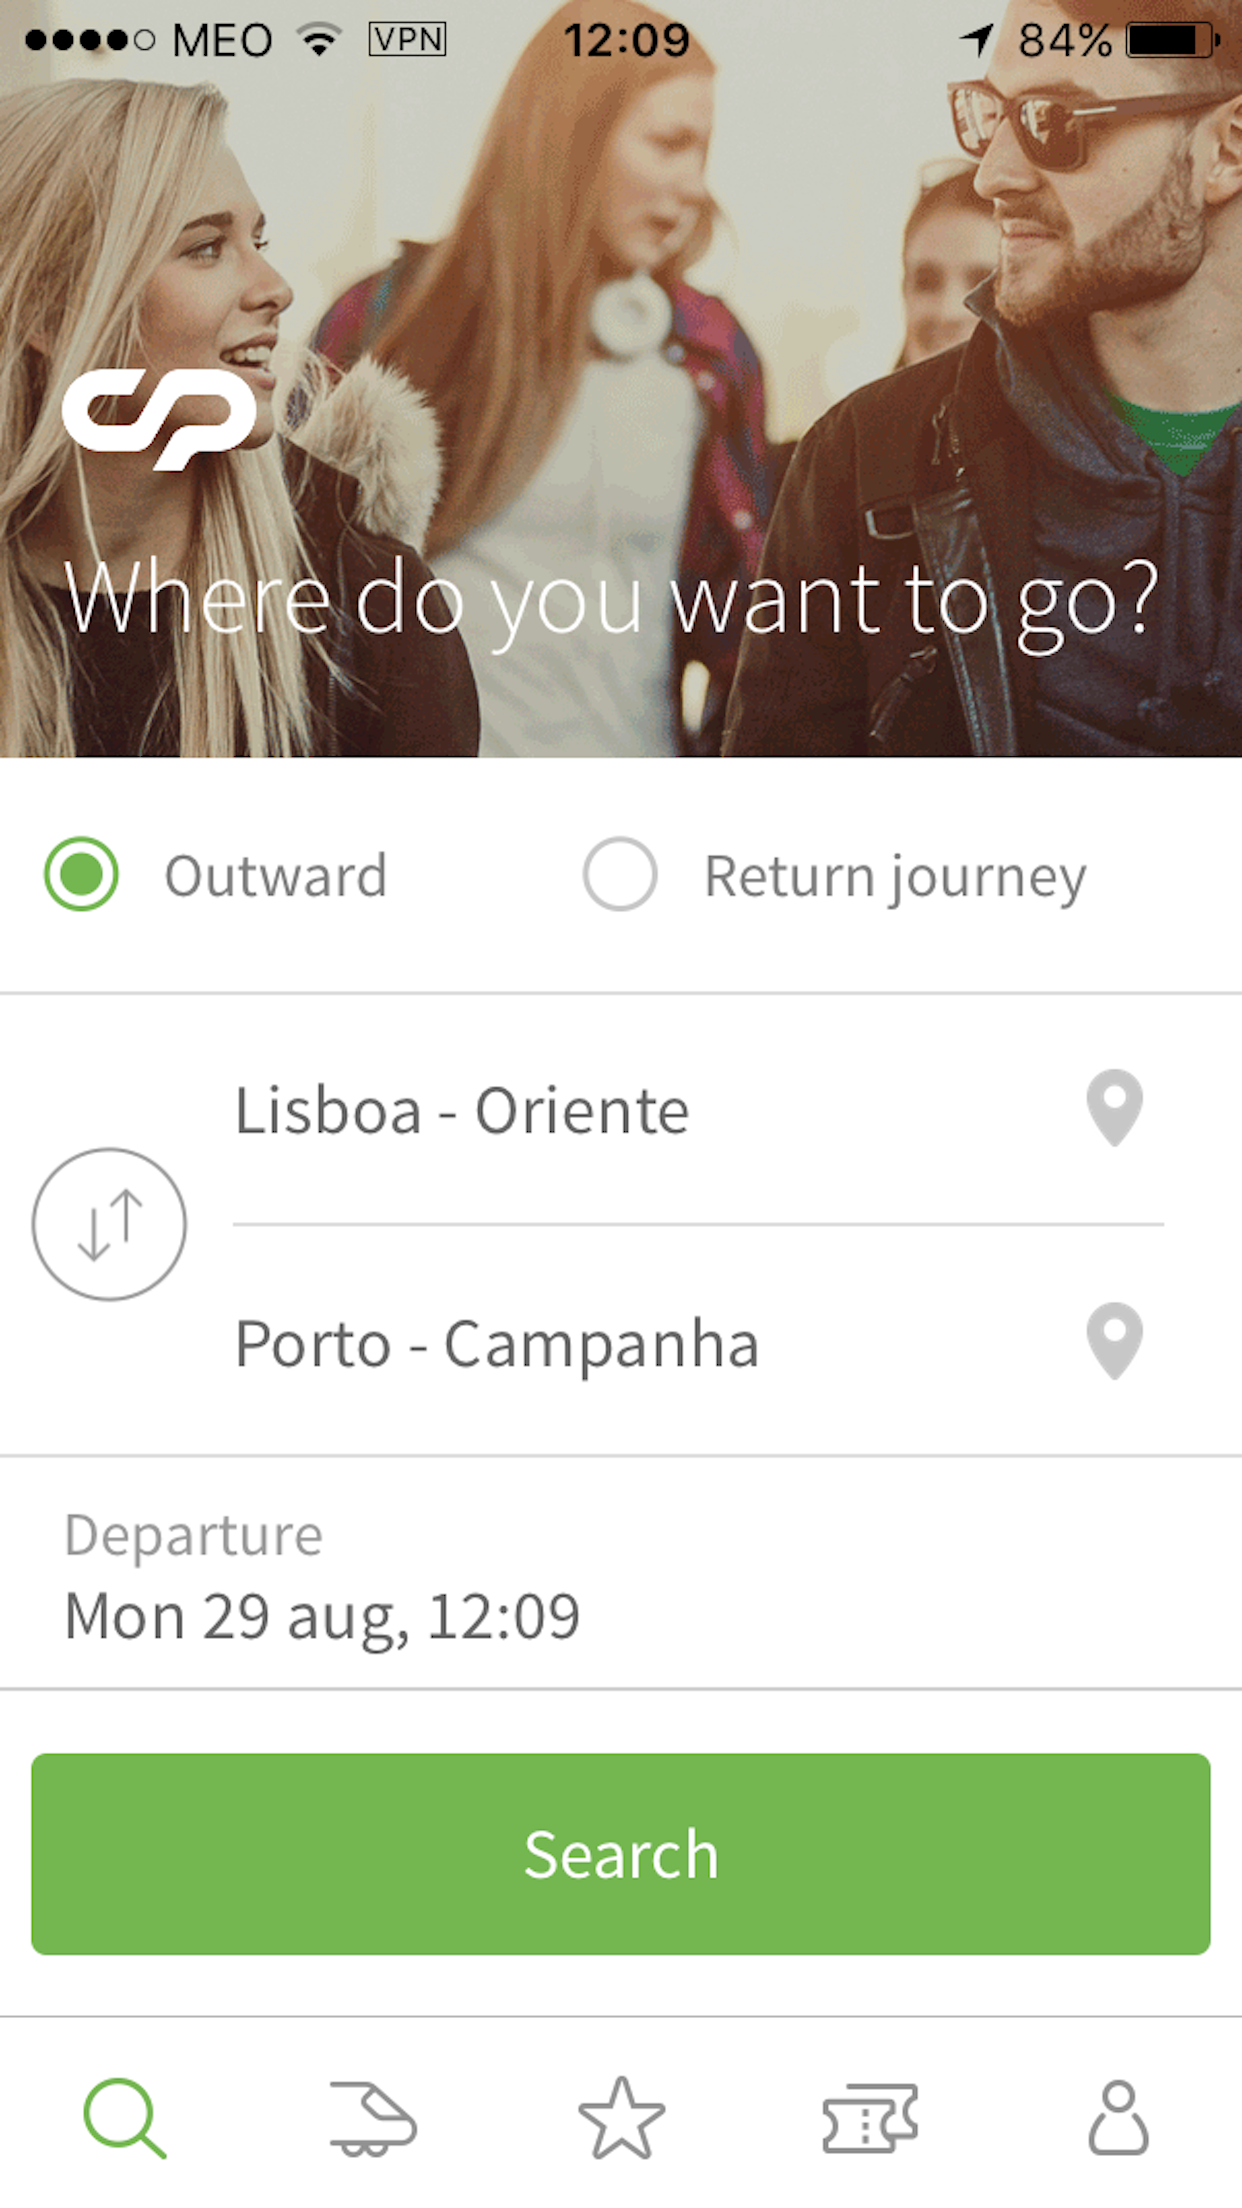Image resolution: width=1242 pixels, height=2208 pixels.
Task: Tap the location pin beside Porto - Campanha
Action: tap(1114, 1341)
